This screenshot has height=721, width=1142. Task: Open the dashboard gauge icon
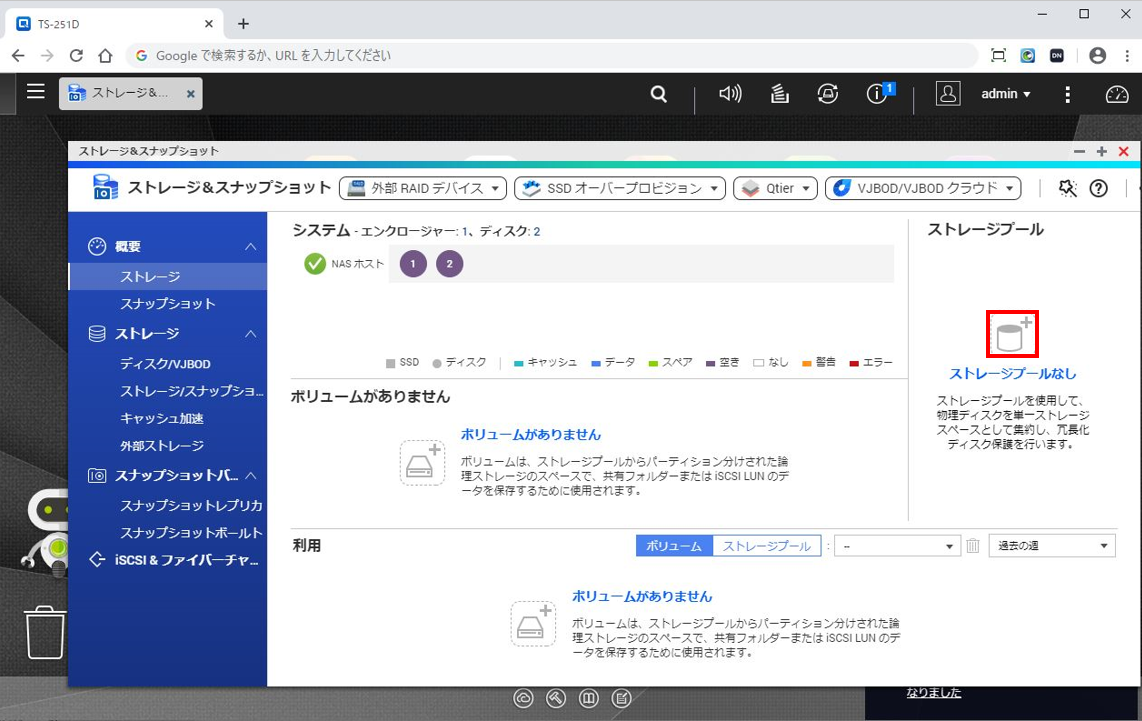click(1116, 94)
